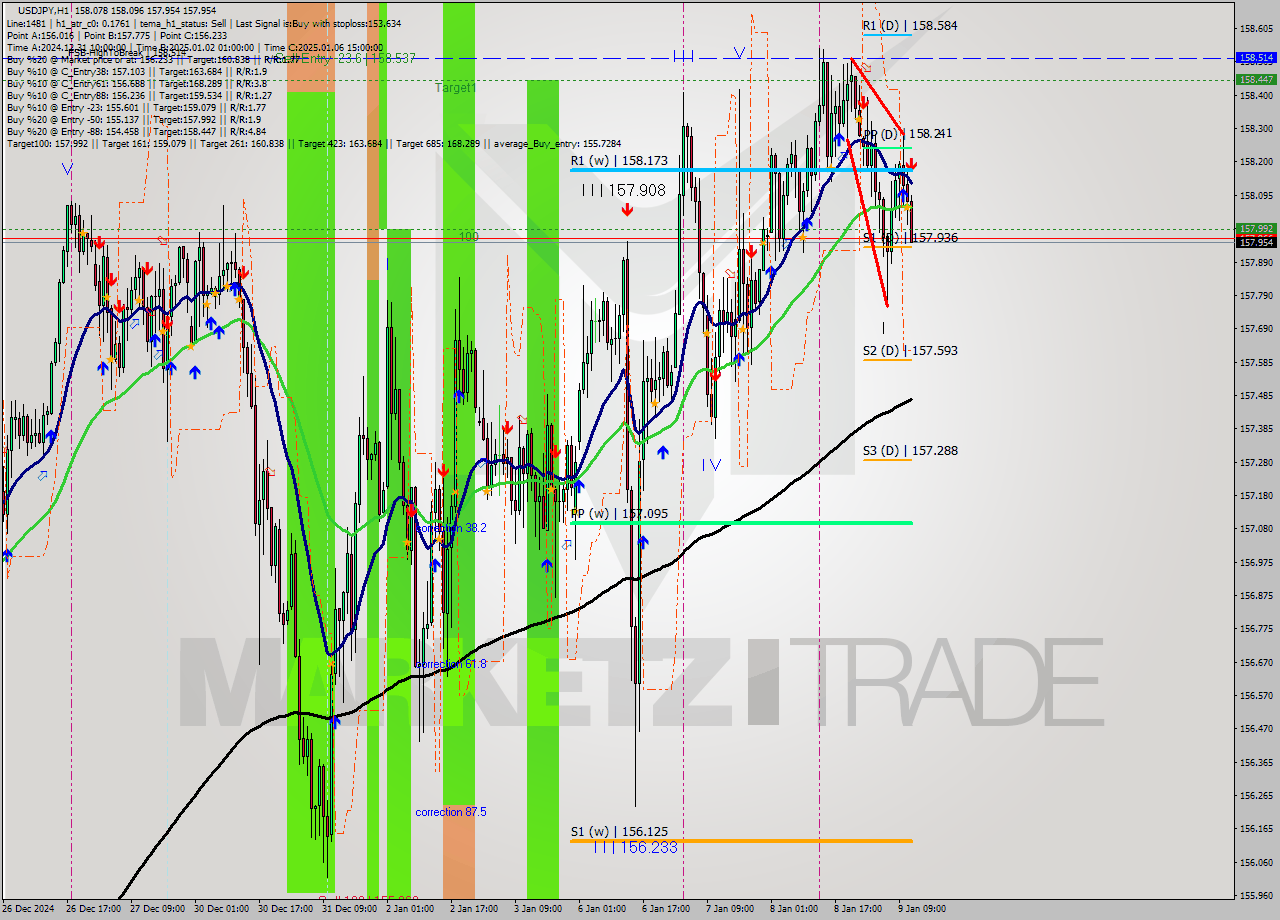1280x920 pixels.
Task: Click the 7 Jan 09:00 time axis label
Action: pyautogui.click(x=730, y=909)
